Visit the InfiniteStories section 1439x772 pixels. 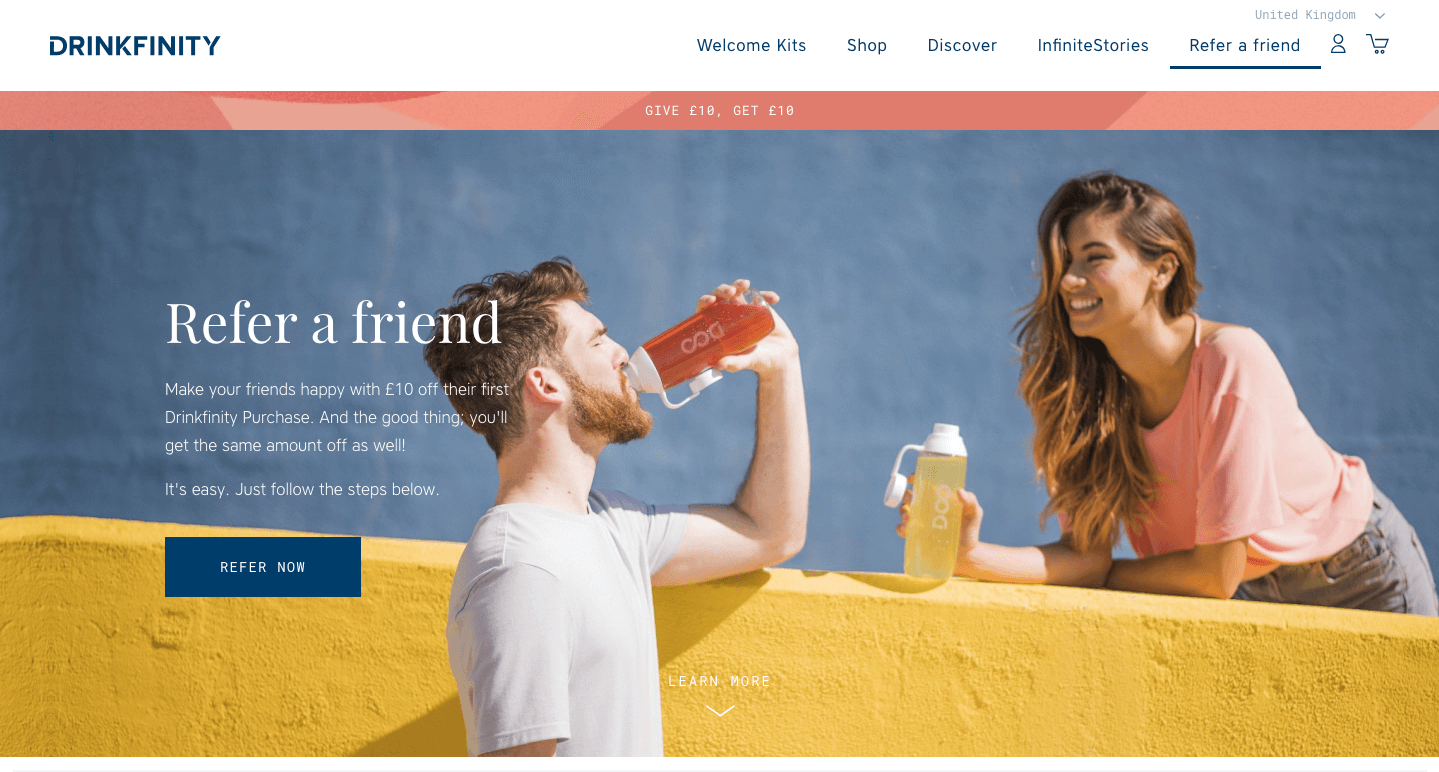(1093, 45)
